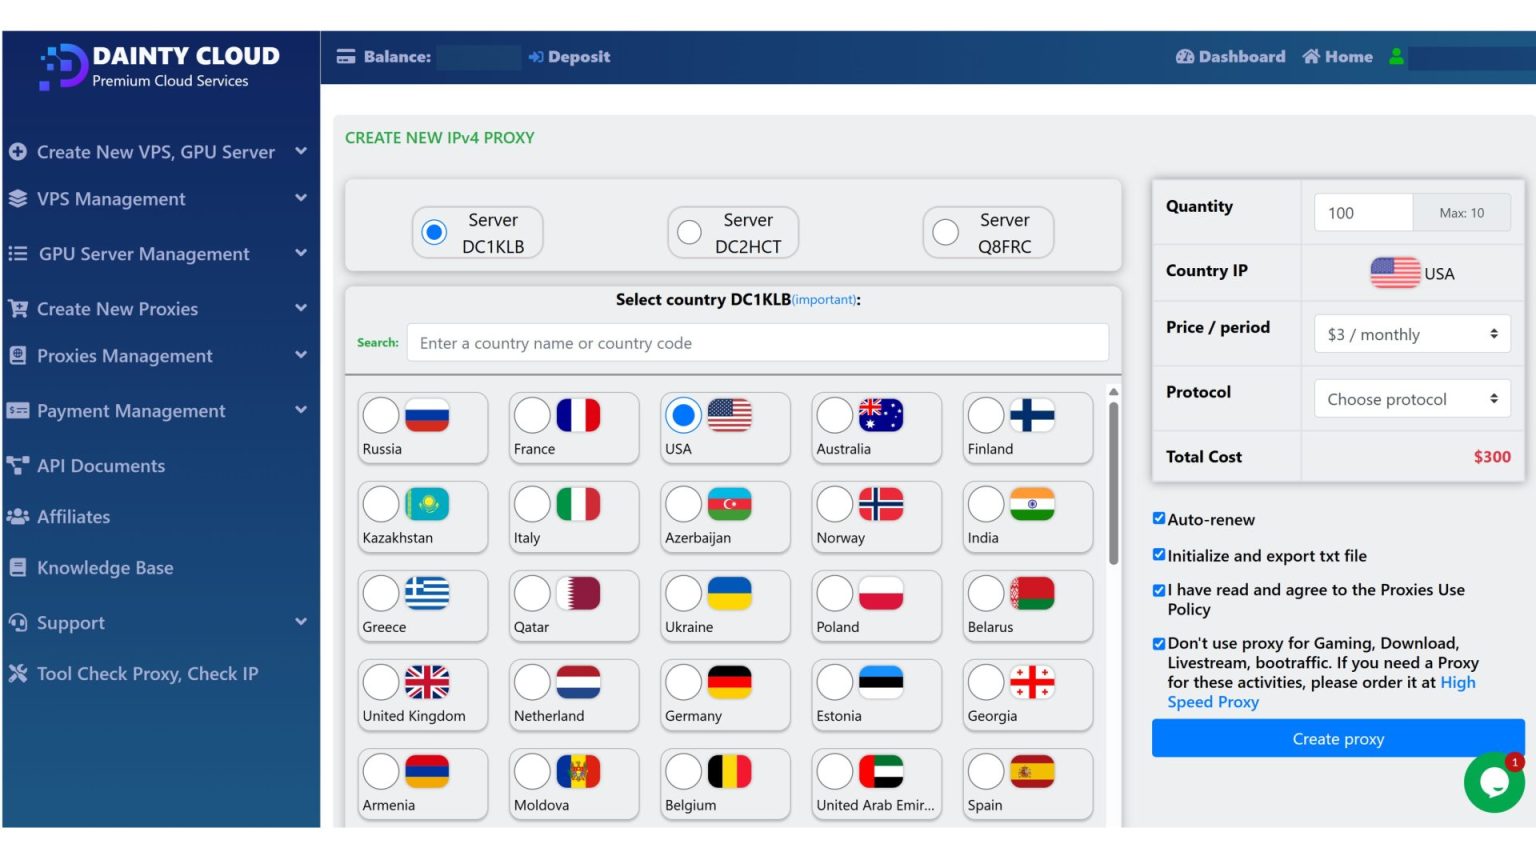Click the API Documents sidebar icon
This screenshot has width=1536, height=864.
pos(17,465)
